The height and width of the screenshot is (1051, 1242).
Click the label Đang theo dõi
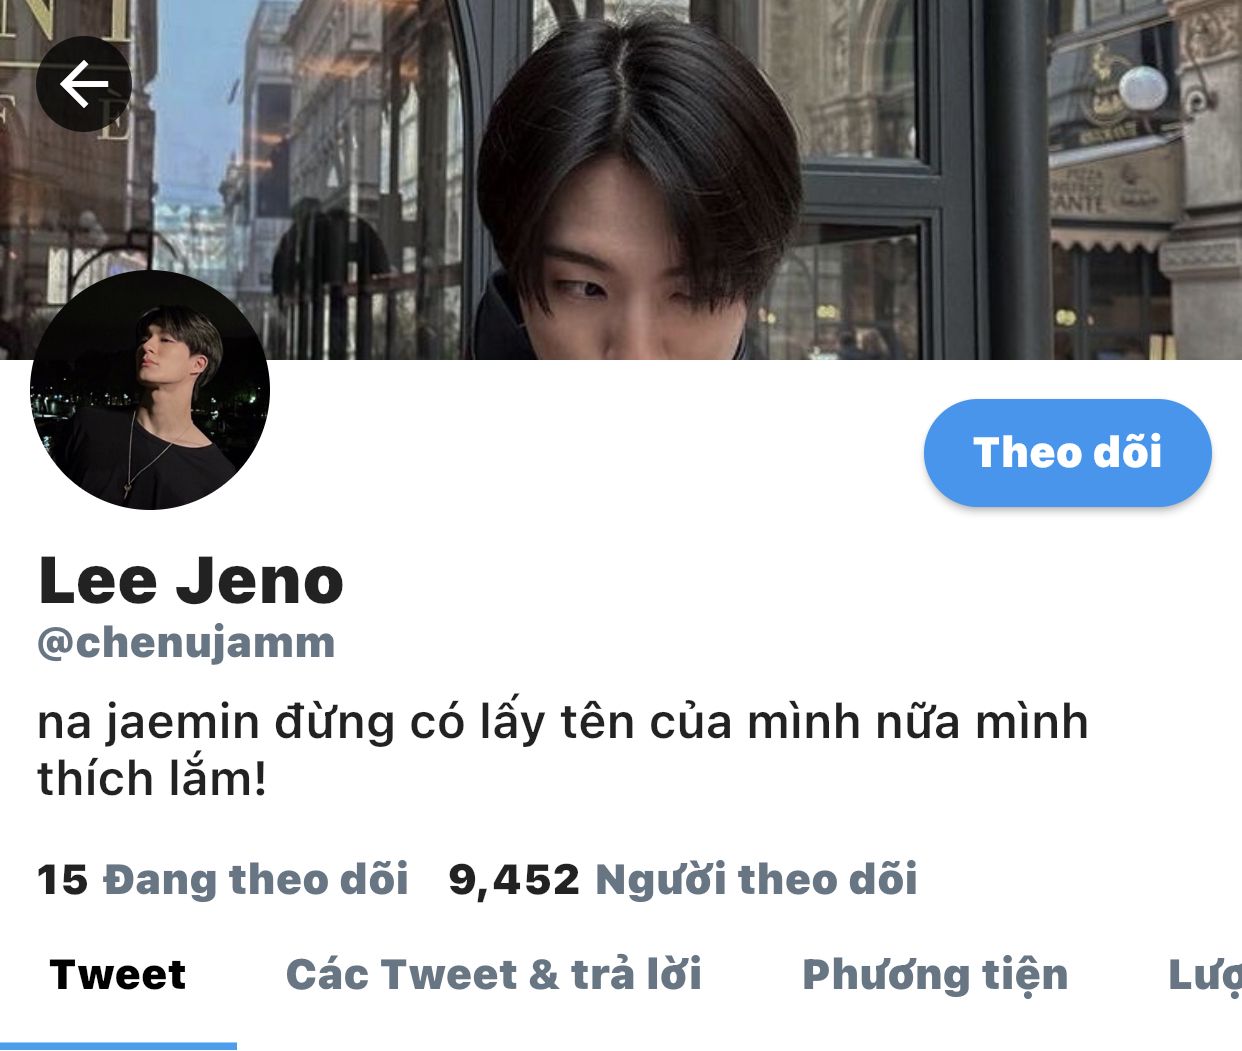click(256, 880)
